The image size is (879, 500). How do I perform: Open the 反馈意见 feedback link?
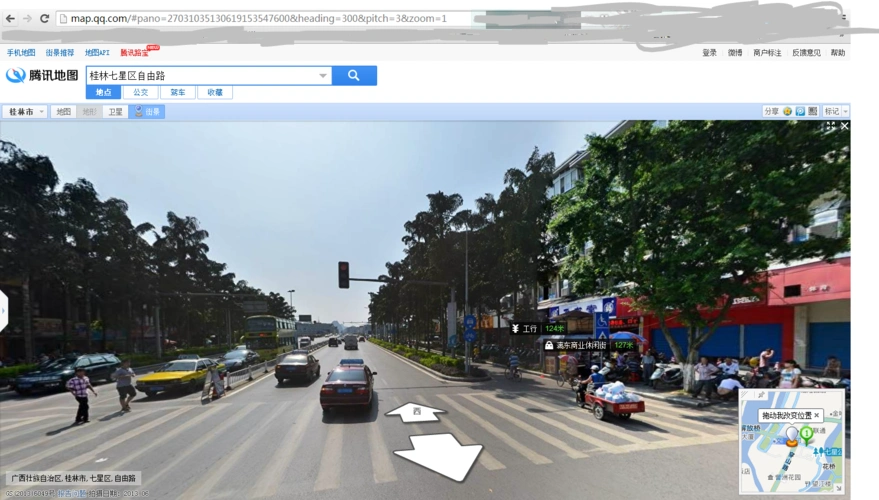pyautogui.click(x=806, y=53)
